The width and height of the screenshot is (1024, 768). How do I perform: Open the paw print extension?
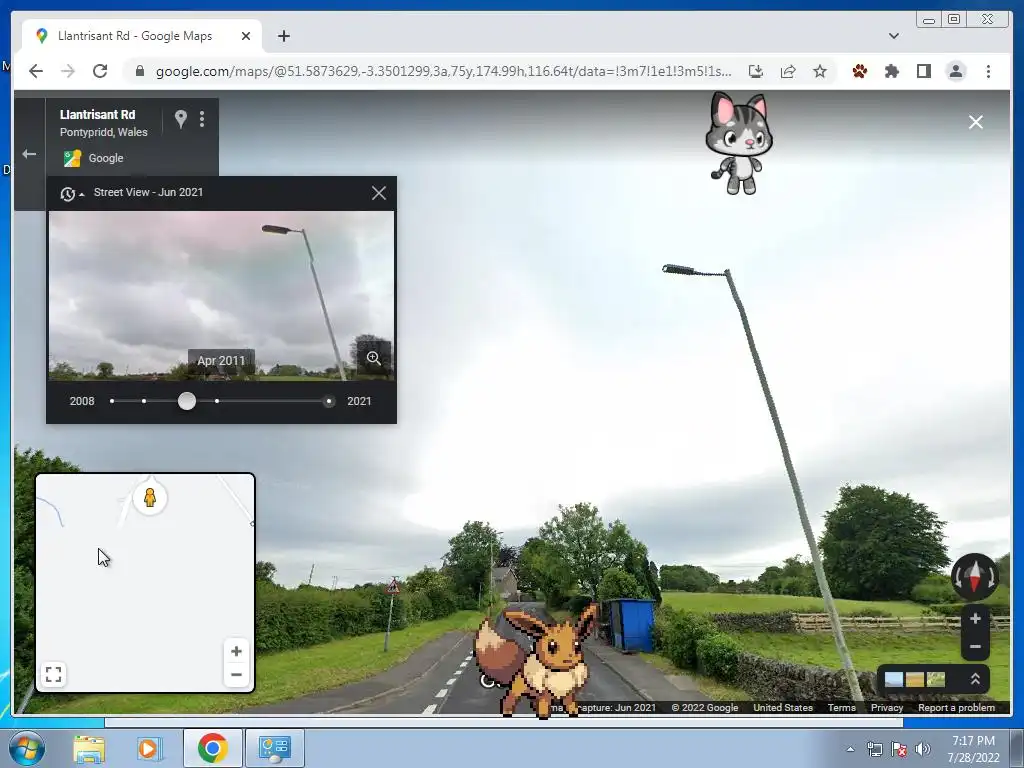click(859, 71)
